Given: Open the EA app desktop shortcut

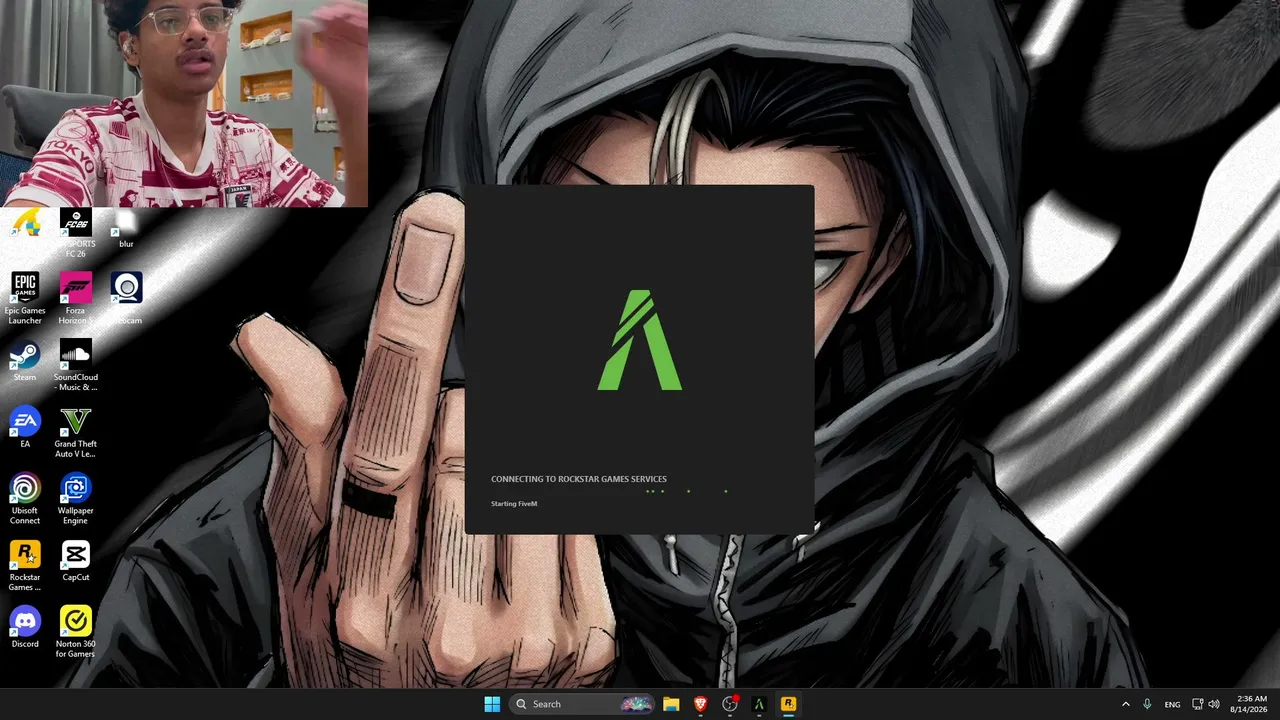Looking at the screenshot, I should pyautogui.click(x=25, y=427).
